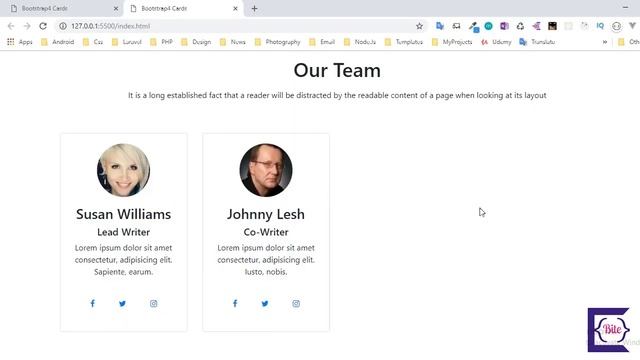Click Johnny Lesh's profile photo
This screenshot has height=360, width=640.
click(x=266, y=170)
